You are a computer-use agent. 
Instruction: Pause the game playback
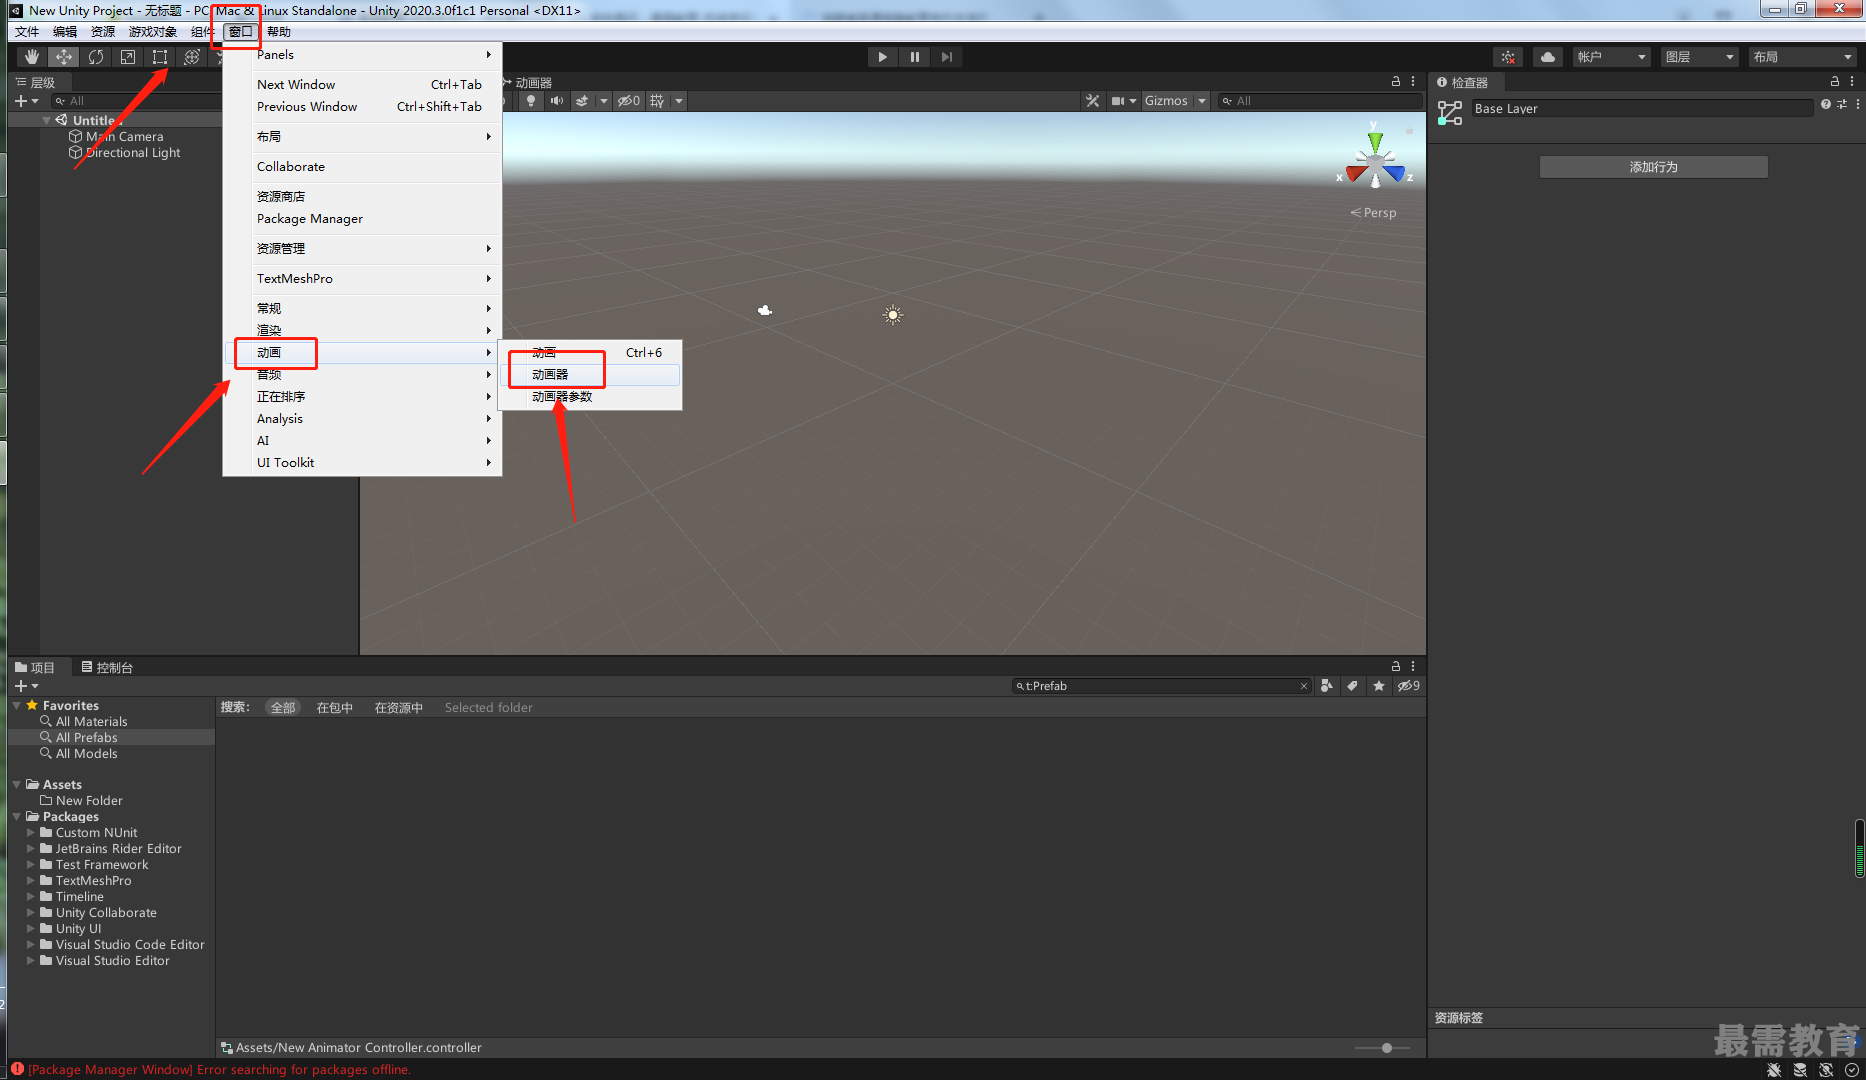pyautogui.click(x=914, y=57)
